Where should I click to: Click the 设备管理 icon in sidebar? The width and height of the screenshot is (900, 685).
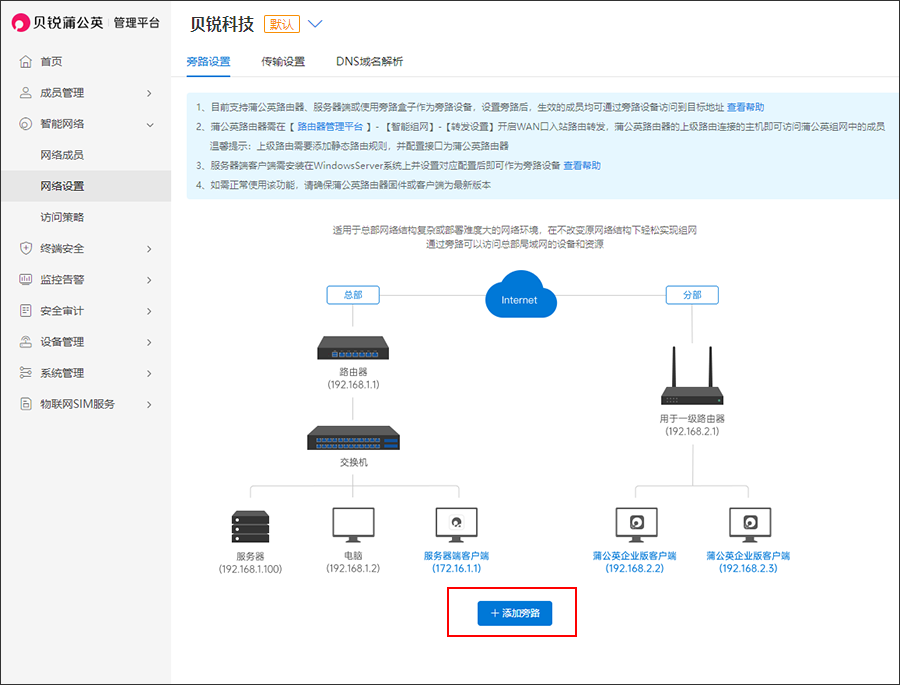coord(25,342)
